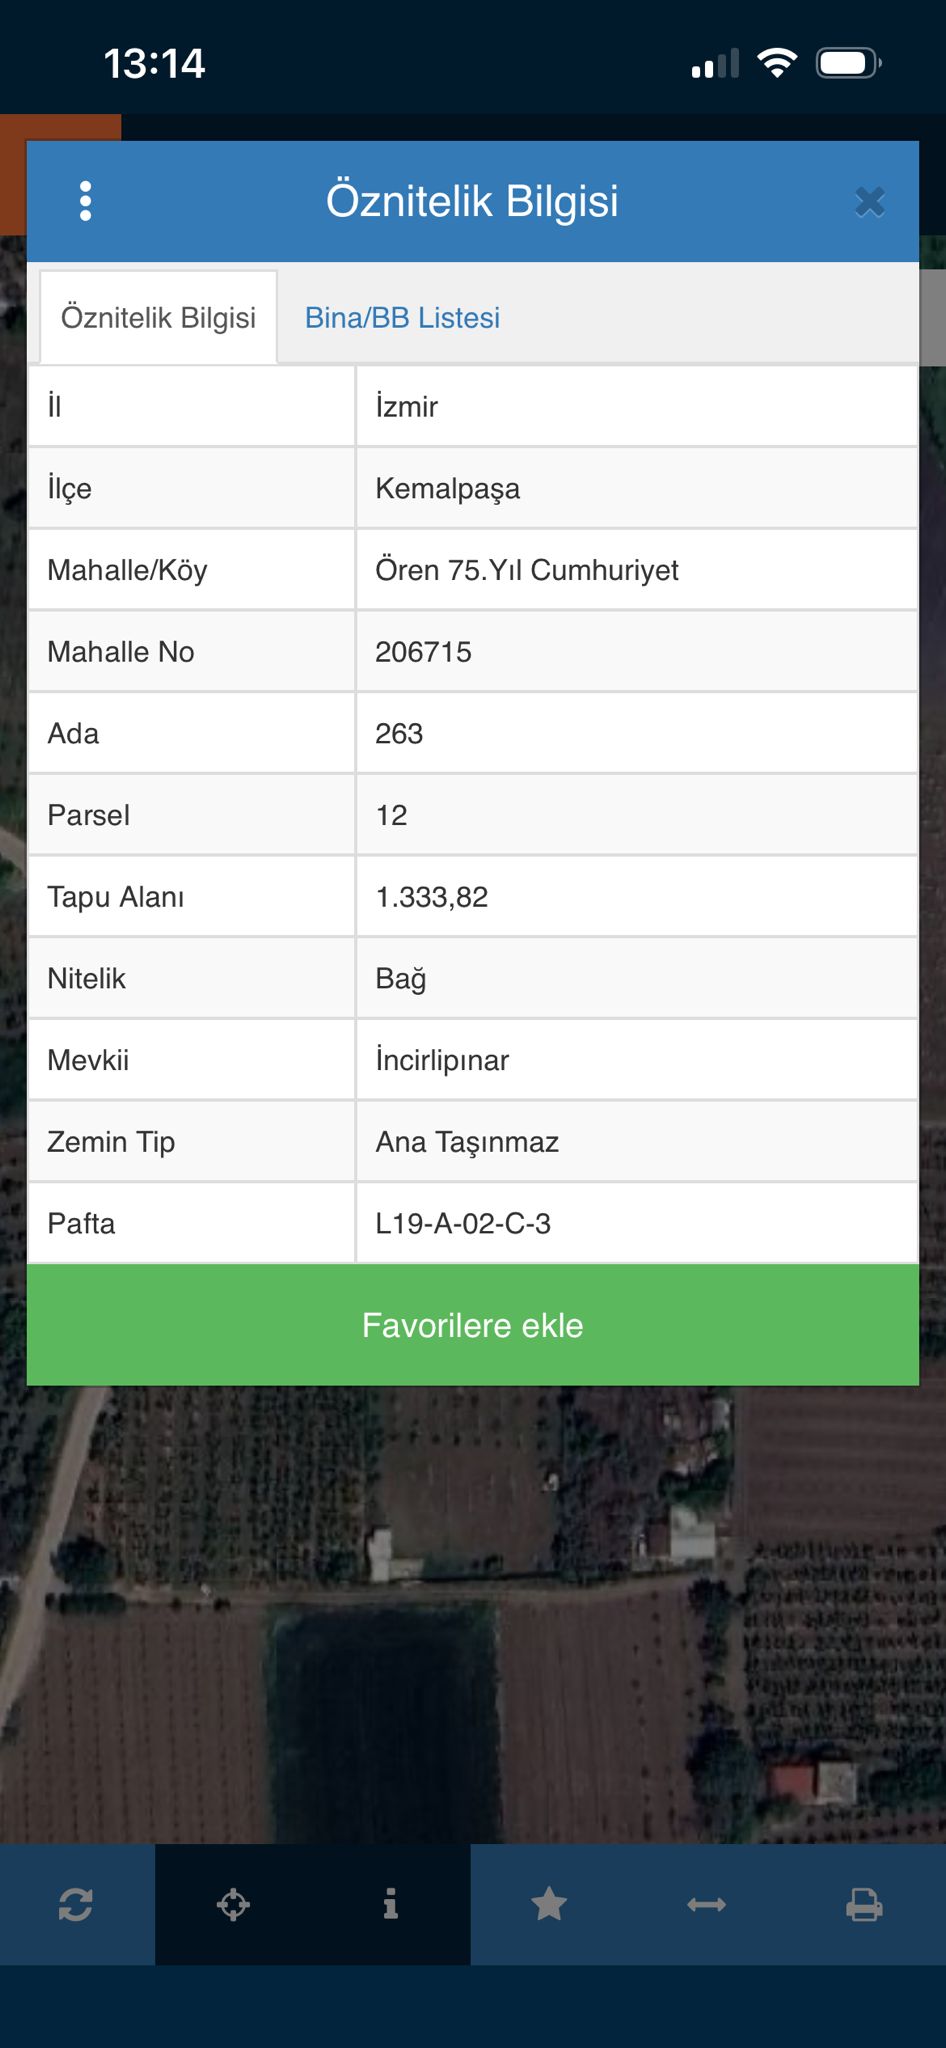Activate the crosshair locate tool
The height and width of the screenshot is (2048, 946).
(233, 1905)
